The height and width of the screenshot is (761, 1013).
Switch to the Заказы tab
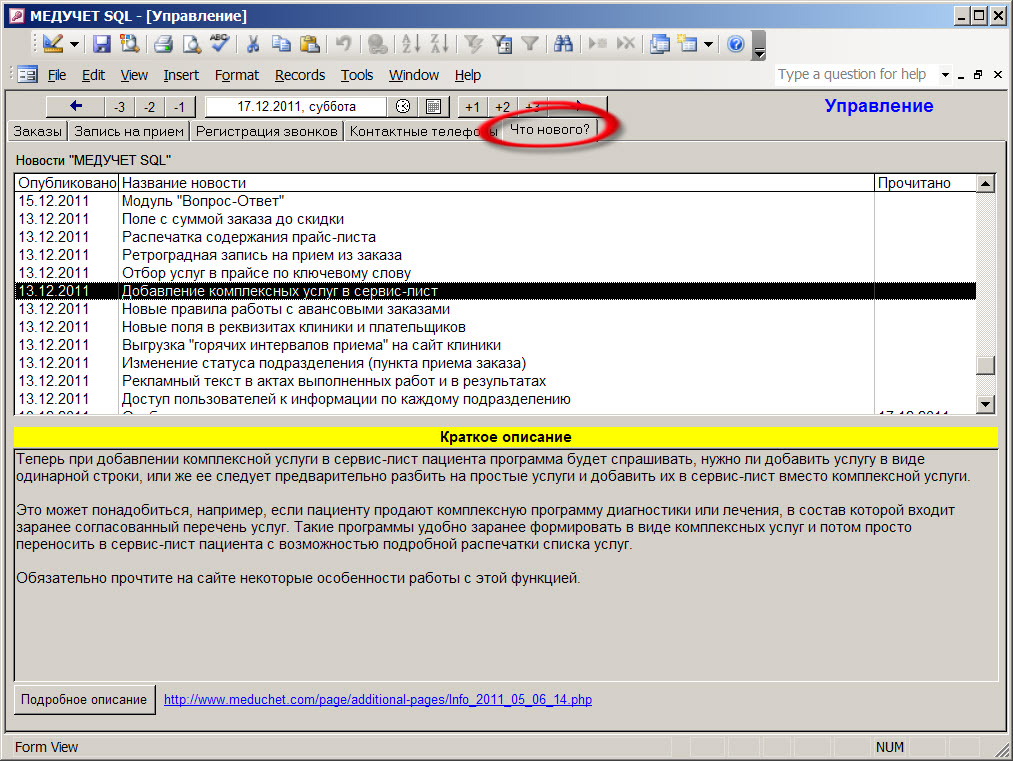[37, 131]
